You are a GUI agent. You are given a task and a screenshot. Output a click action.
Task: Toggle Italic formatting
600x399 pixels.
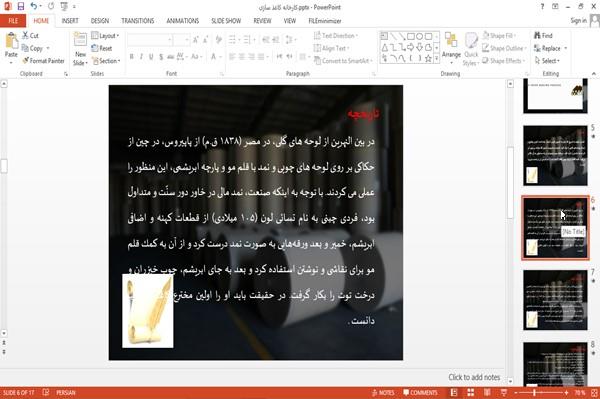[x=141, y=57]
